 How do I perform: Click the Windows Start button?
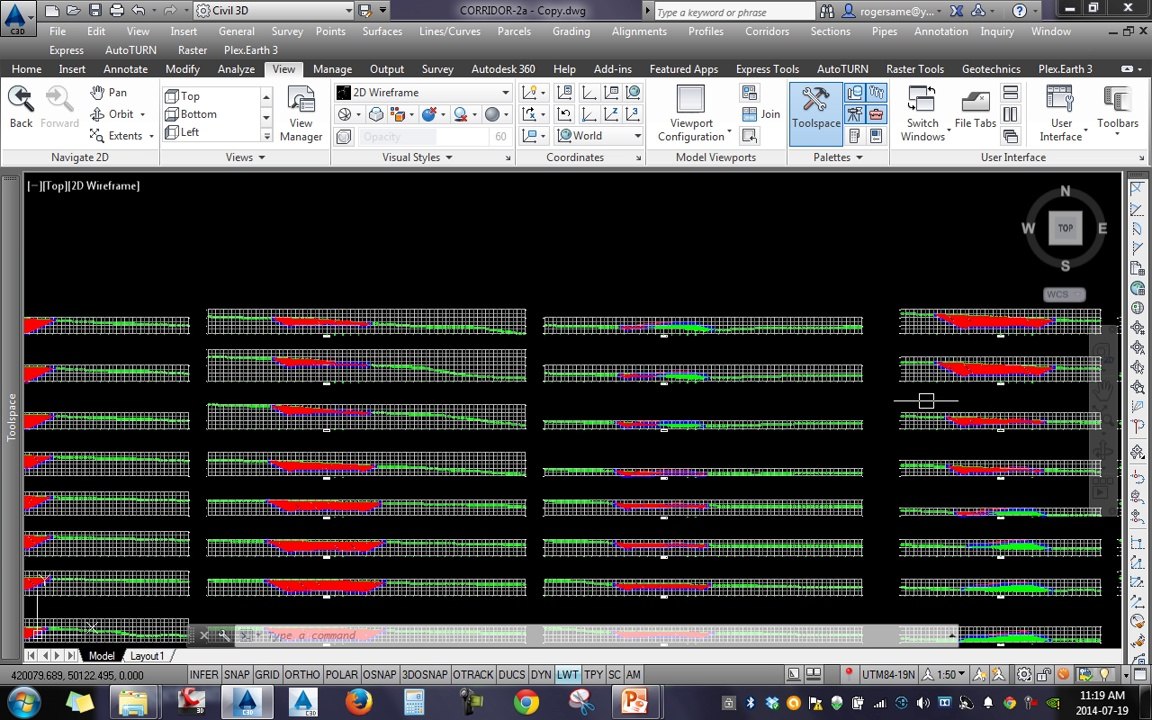tap(24, 702)
